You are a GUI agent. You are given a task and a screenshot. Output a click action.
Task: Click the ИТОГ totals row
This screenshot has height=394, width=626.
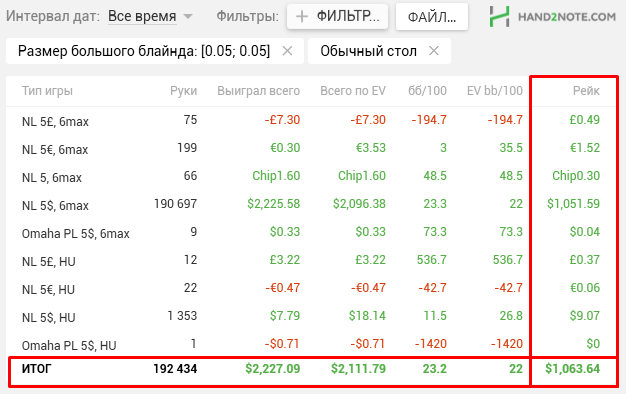(311, 368)
